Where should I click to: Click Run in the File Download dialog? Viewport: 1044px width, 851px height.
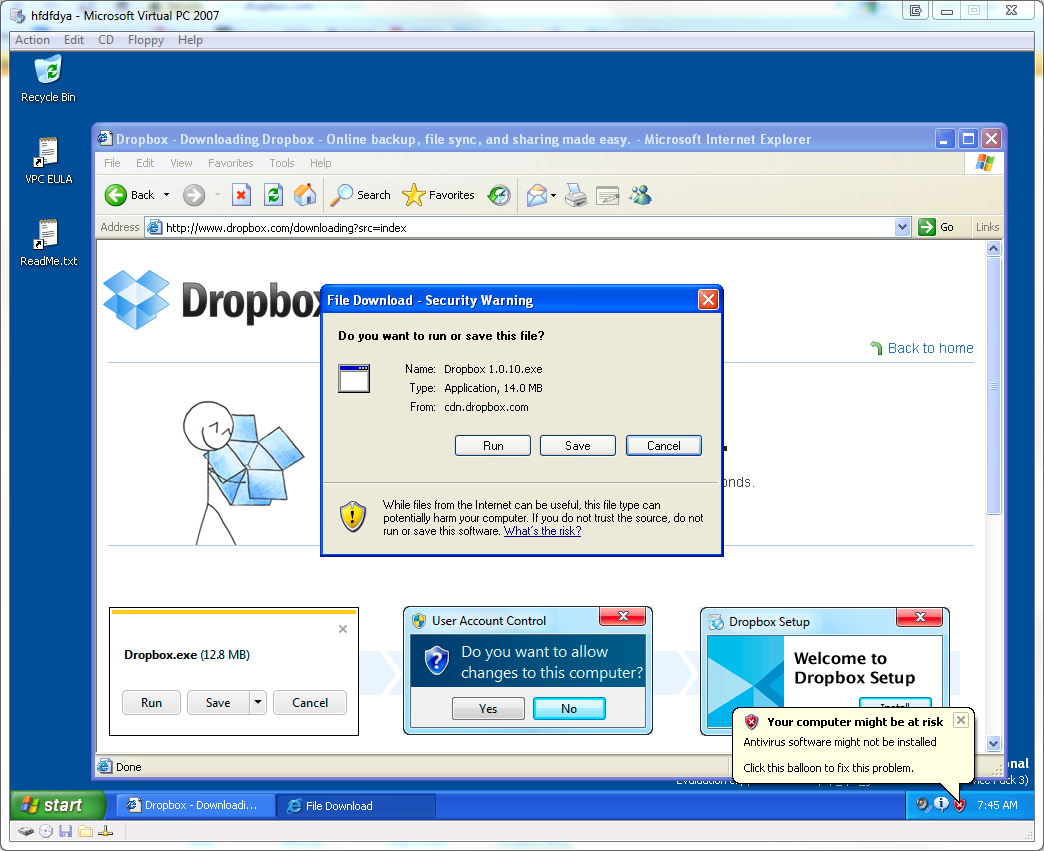click(x=493, y=445)
